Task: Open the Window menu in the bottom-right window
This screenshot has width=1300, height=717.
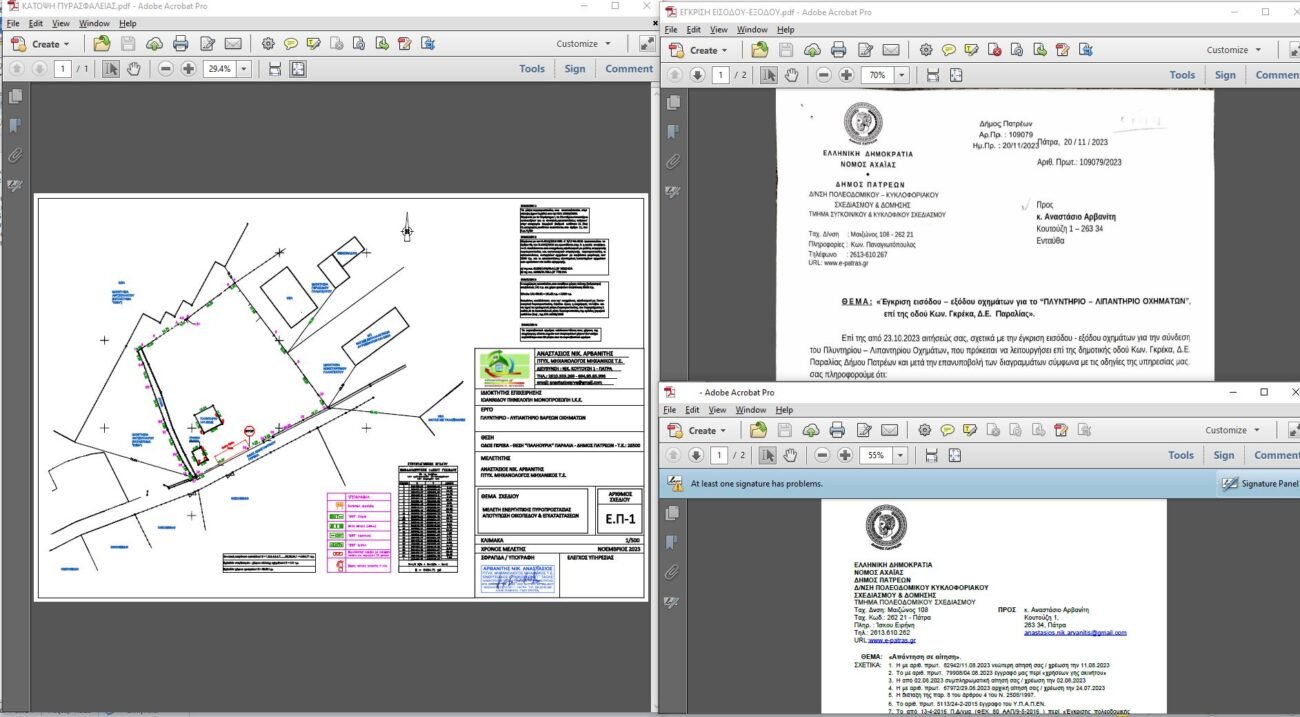Action: pyautogui.click(x=751, y=410)
